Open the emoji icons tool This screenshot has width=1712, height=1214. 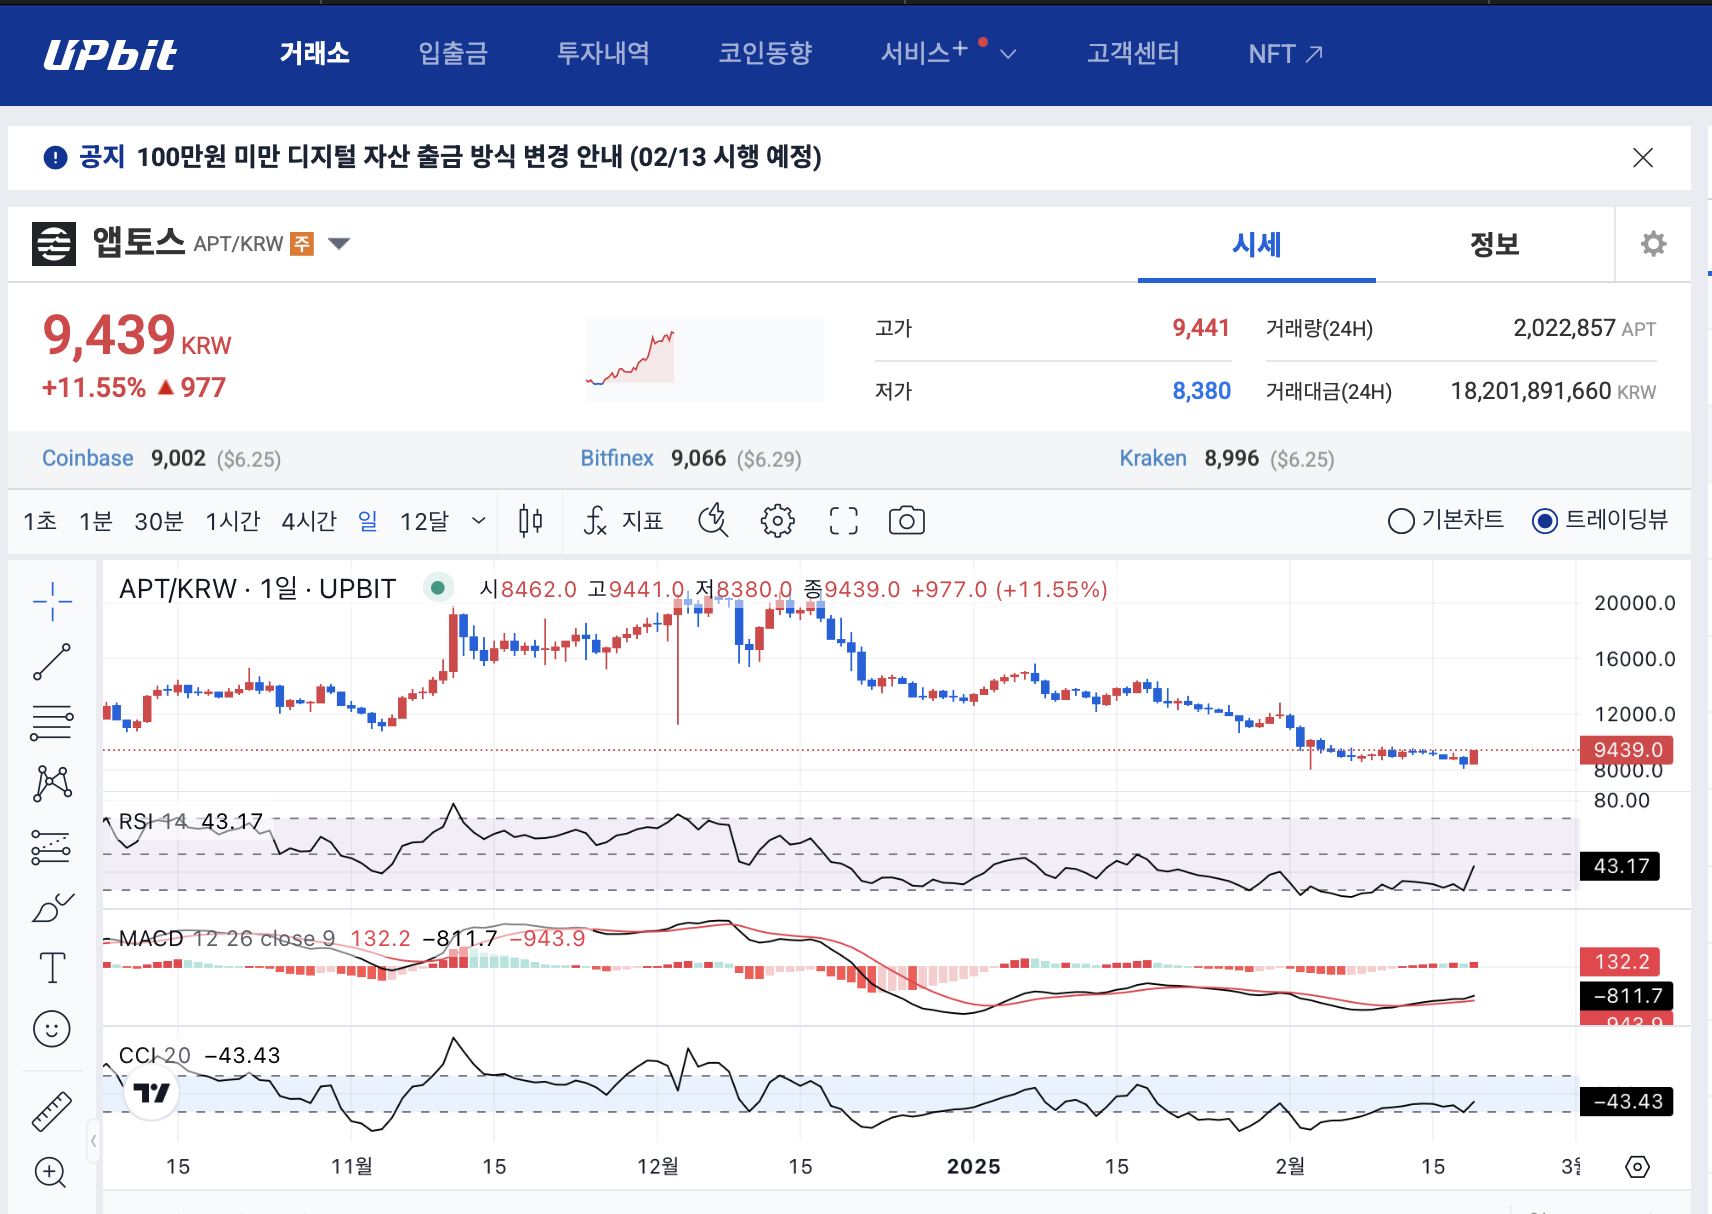tap(52, 1028)
